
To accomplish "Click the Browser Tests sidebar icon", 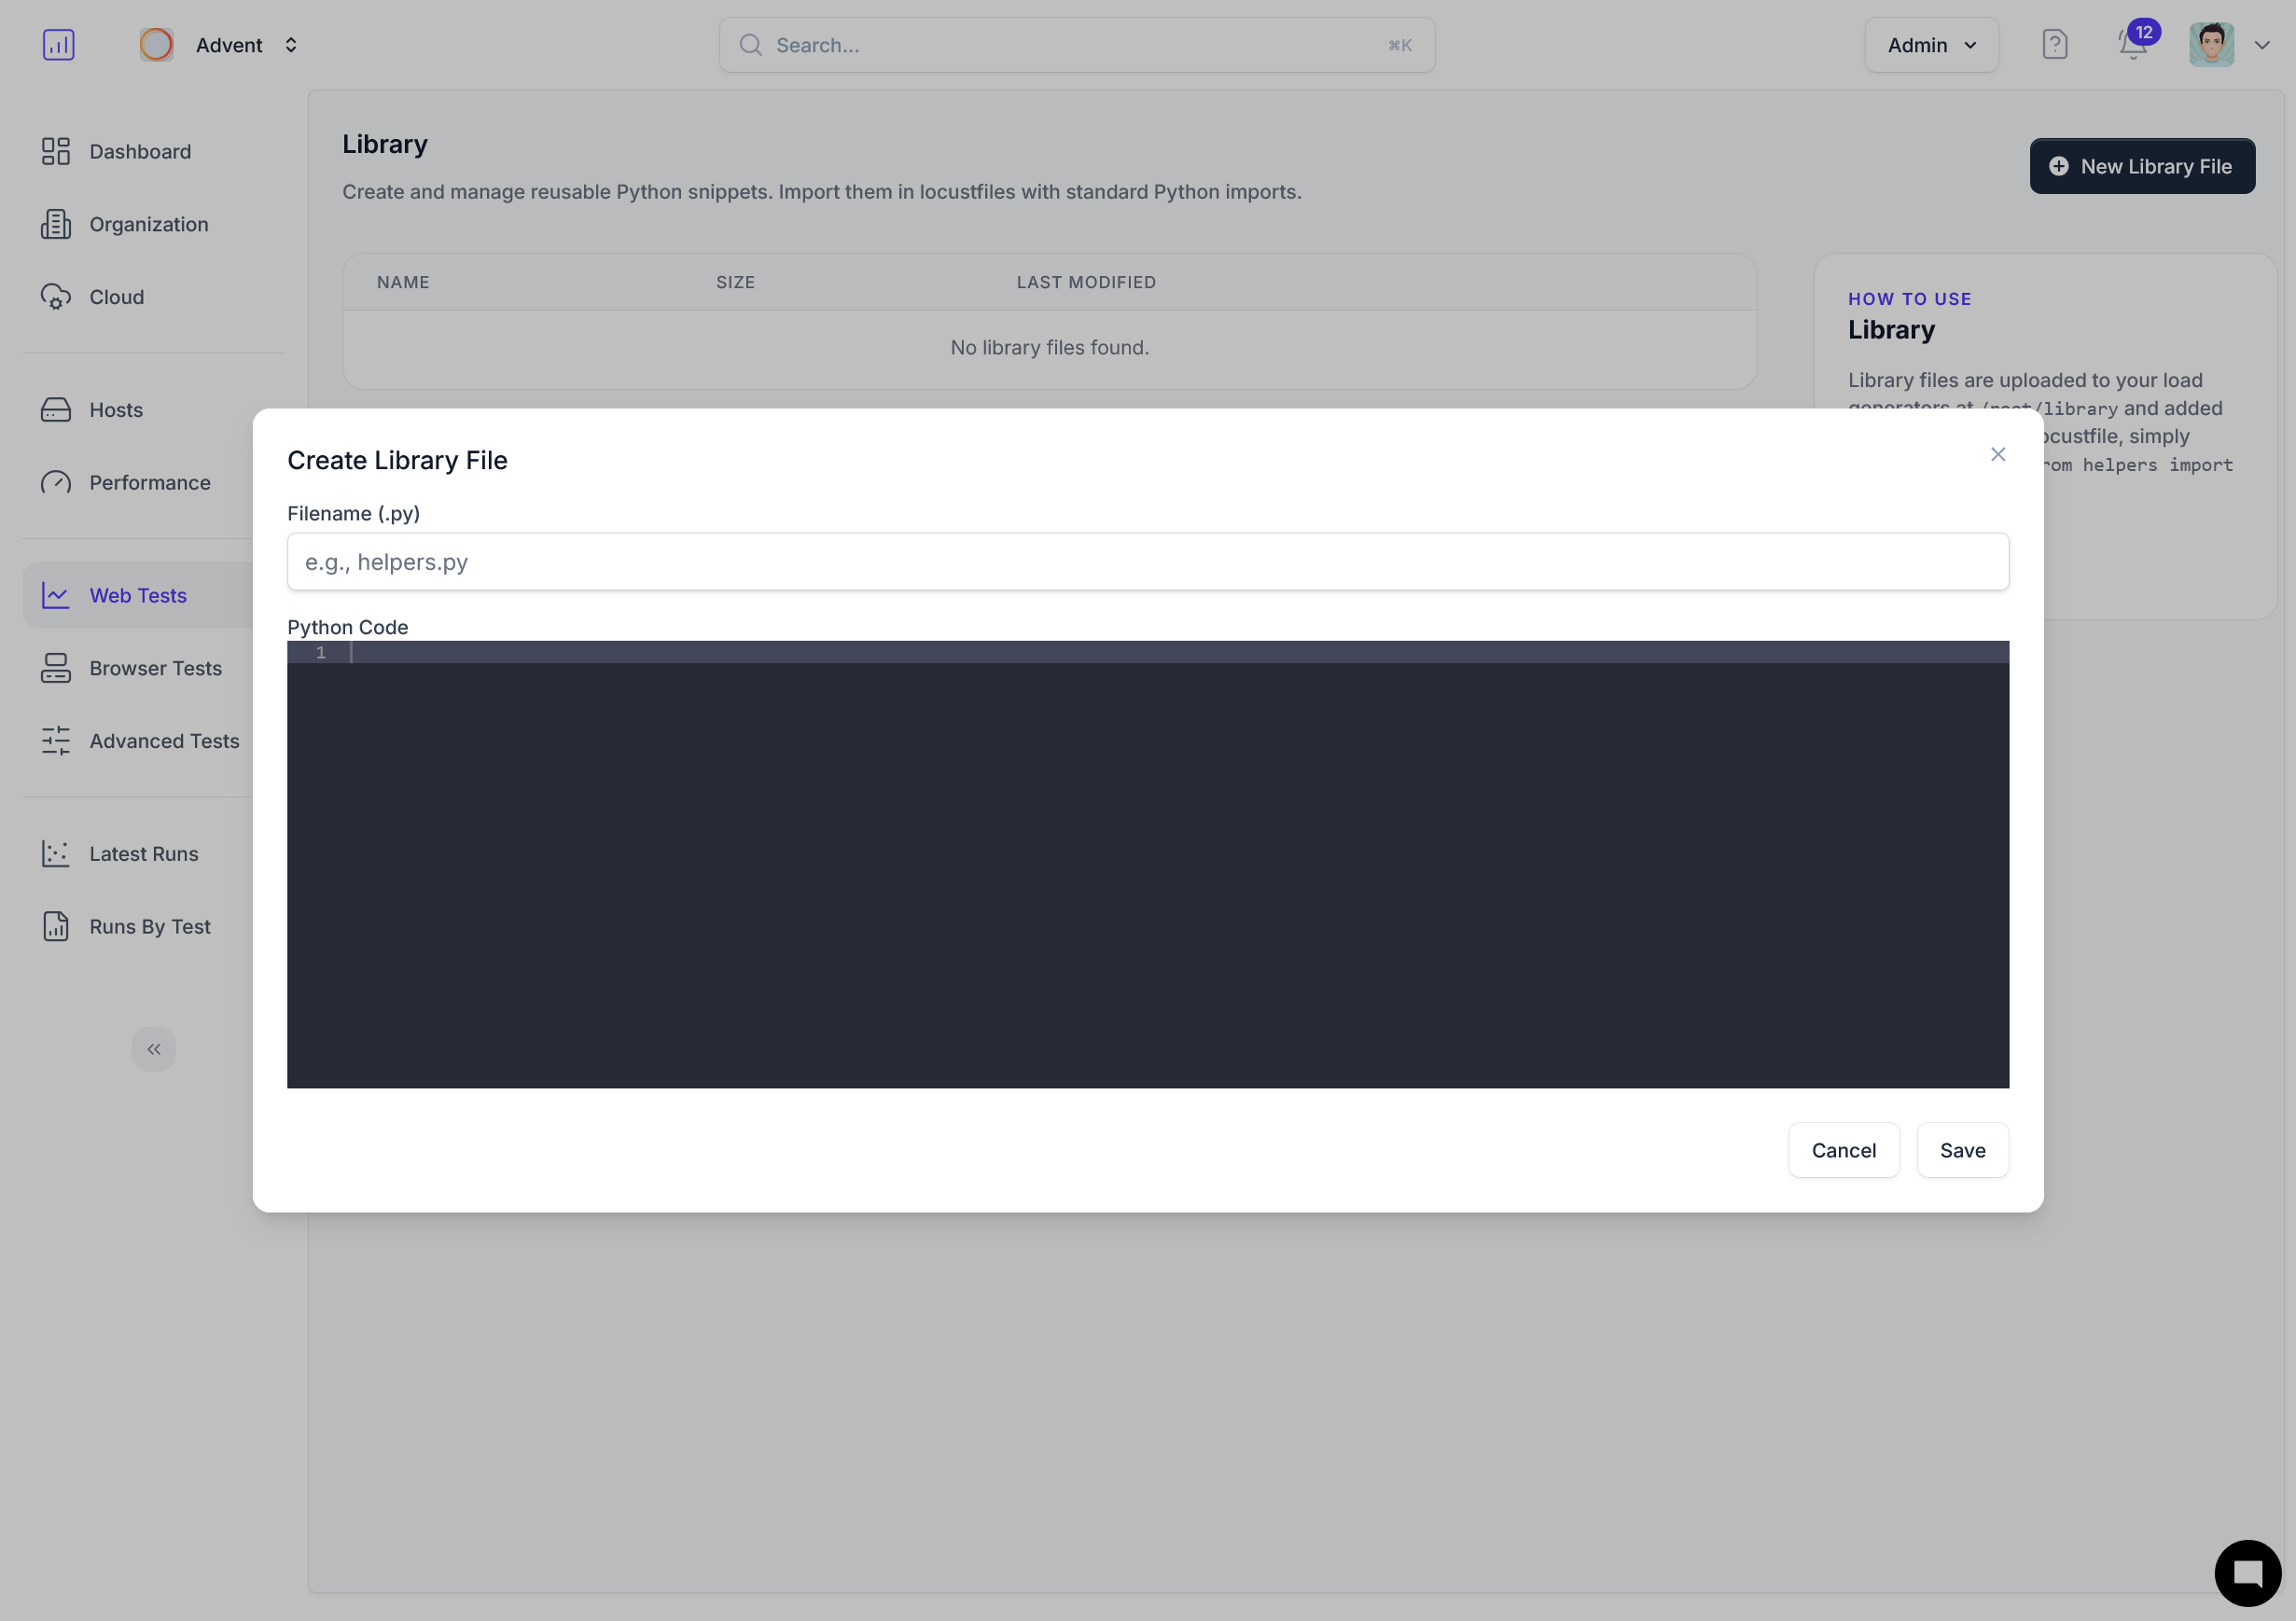I will 56,668.
